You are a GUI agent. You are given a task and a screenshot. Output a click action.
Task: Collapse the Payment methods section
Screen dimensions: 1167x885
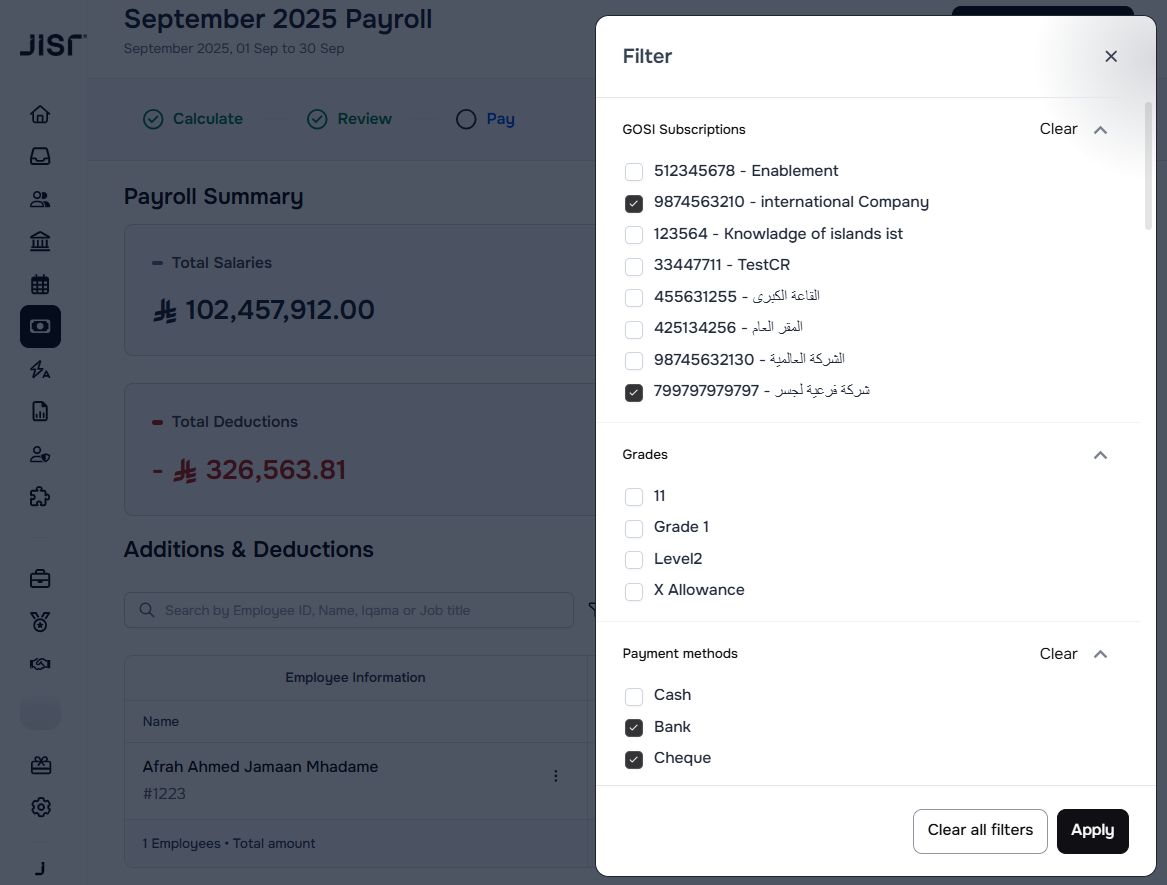click(x=1100, y=654)
